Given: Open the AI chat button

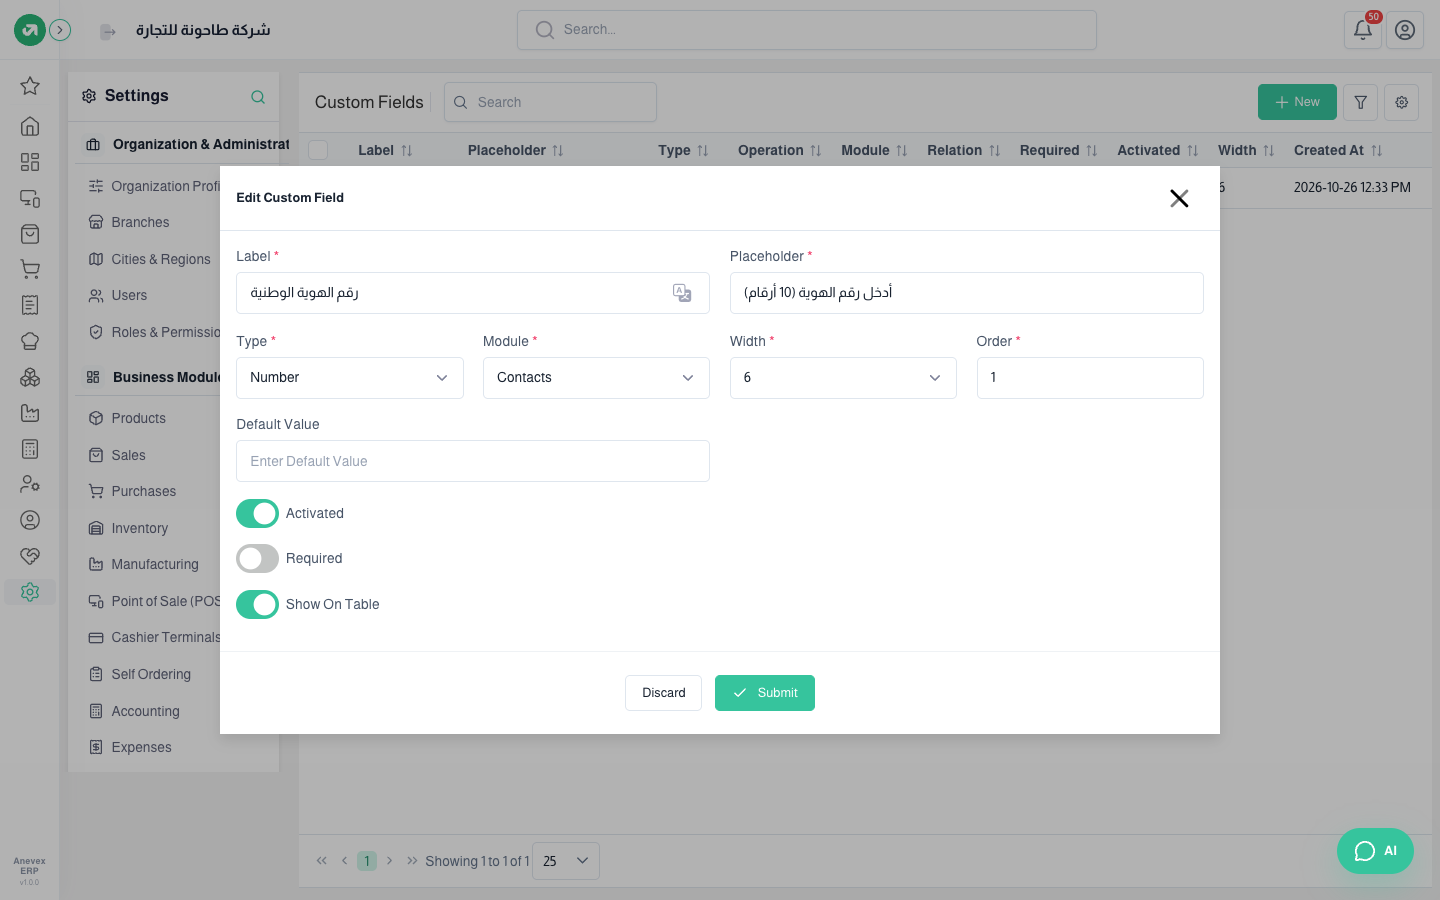Looking at the screenshot, I should click(x=1375, y=851).
